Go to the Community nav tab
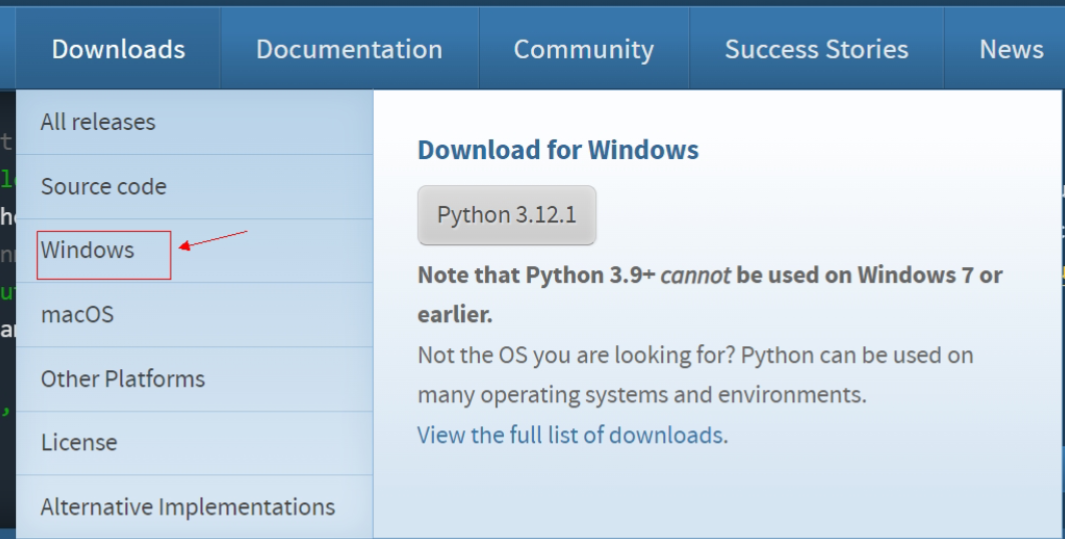Screen dimensions: 1065x539 583,49
